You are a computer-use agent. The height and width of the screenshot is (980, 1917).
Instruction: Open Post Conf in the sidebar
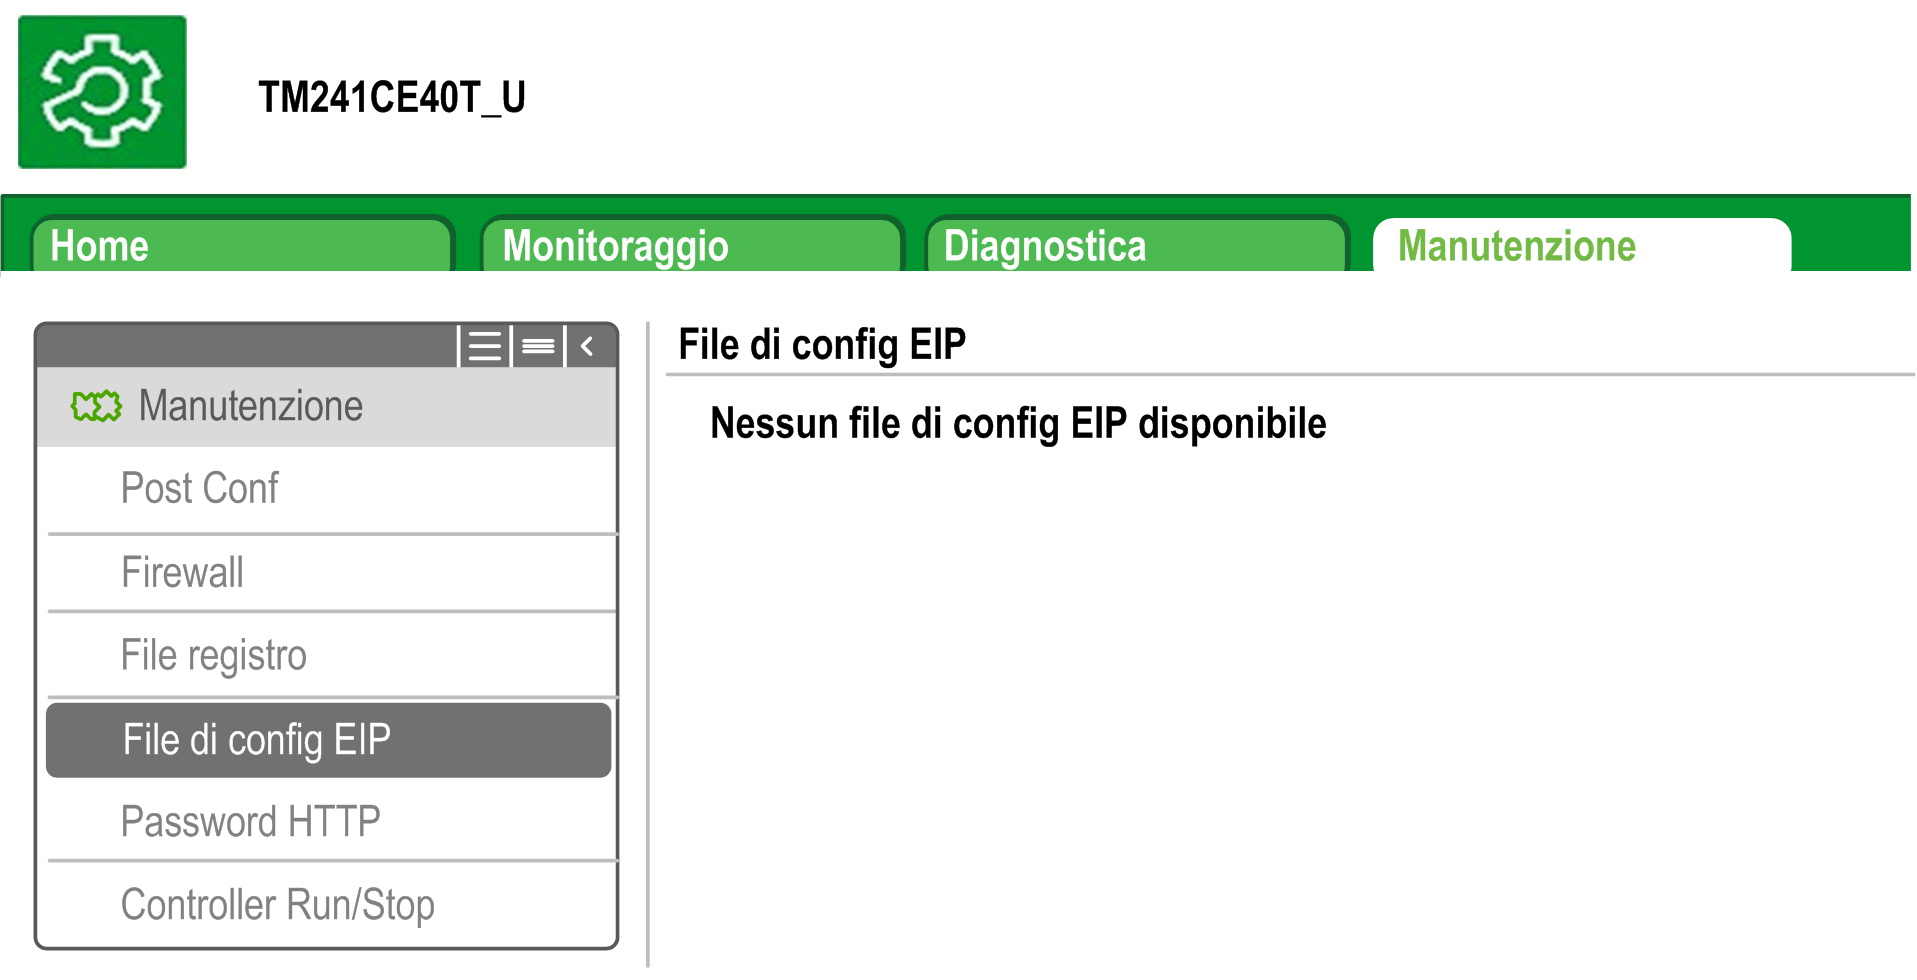[200, 489]
